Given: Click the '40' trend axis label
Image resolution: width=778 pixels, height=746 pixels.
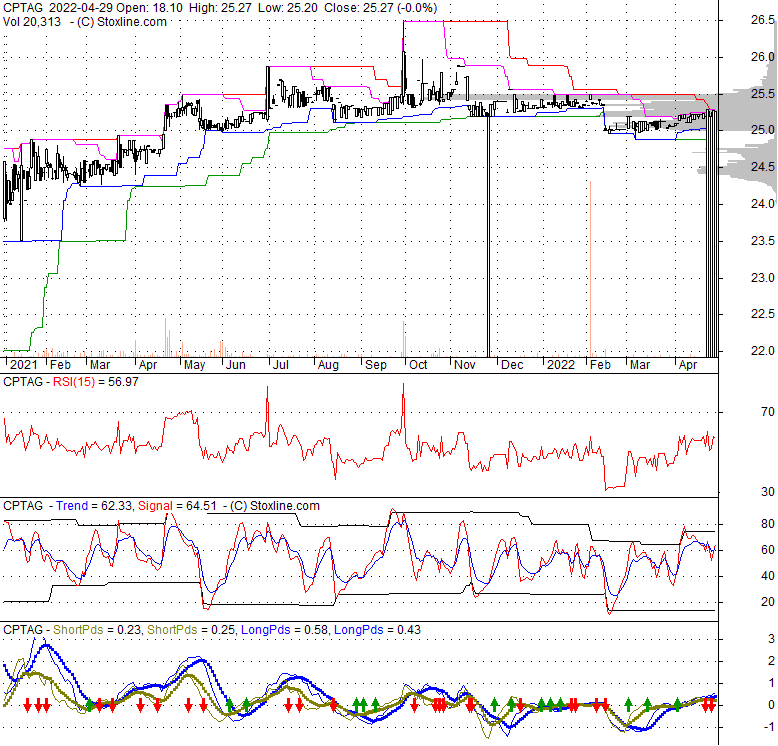Looking at the screenshot, I should point(768,576).
